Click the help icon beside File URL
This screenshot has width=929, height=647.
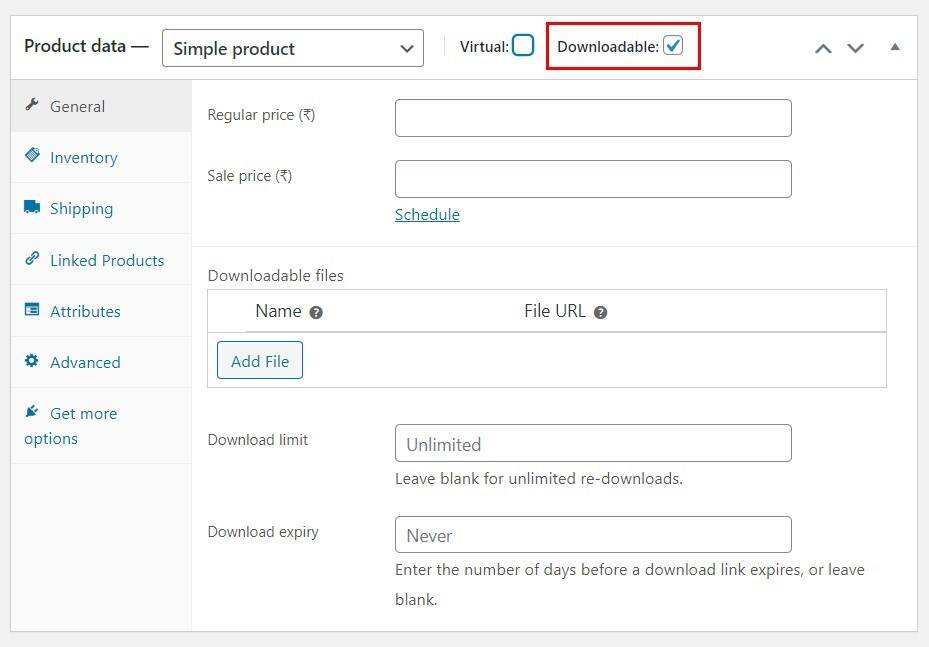[x=600, y=312]
